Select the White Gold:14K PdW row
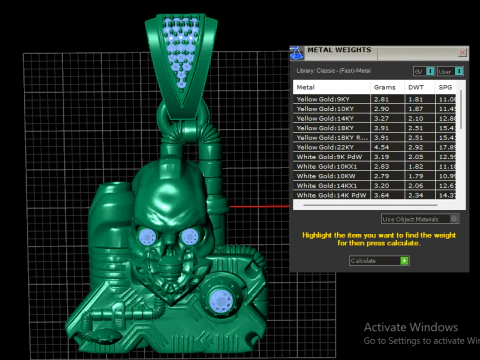The width and height of the screenshot is (480, 360). [375, 195]
